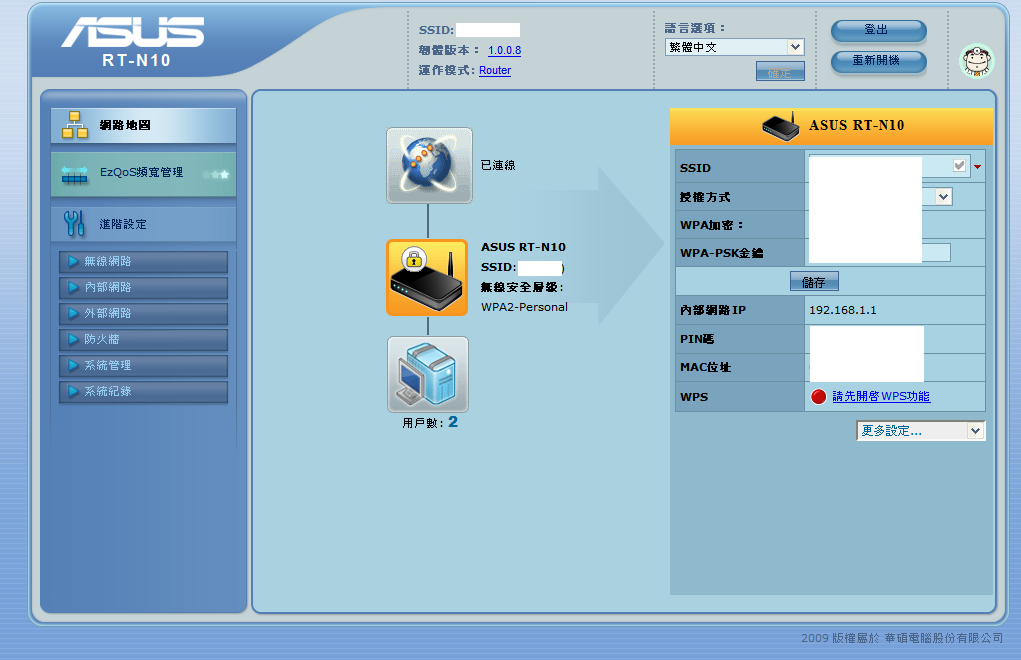The height and width of the screenshot is (660, 1021).
Task: Open the Router operation mode link
Action: point(495,70)
